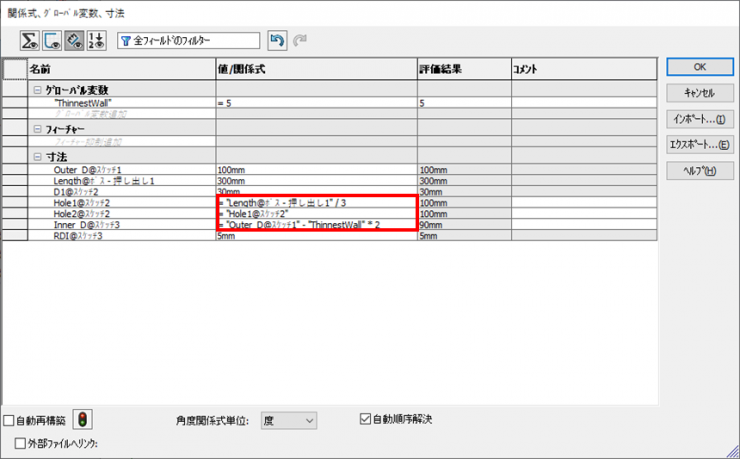Uncheck the 自動順序解決 checkbox
740x459 pixels.
(x=365, y=419)
